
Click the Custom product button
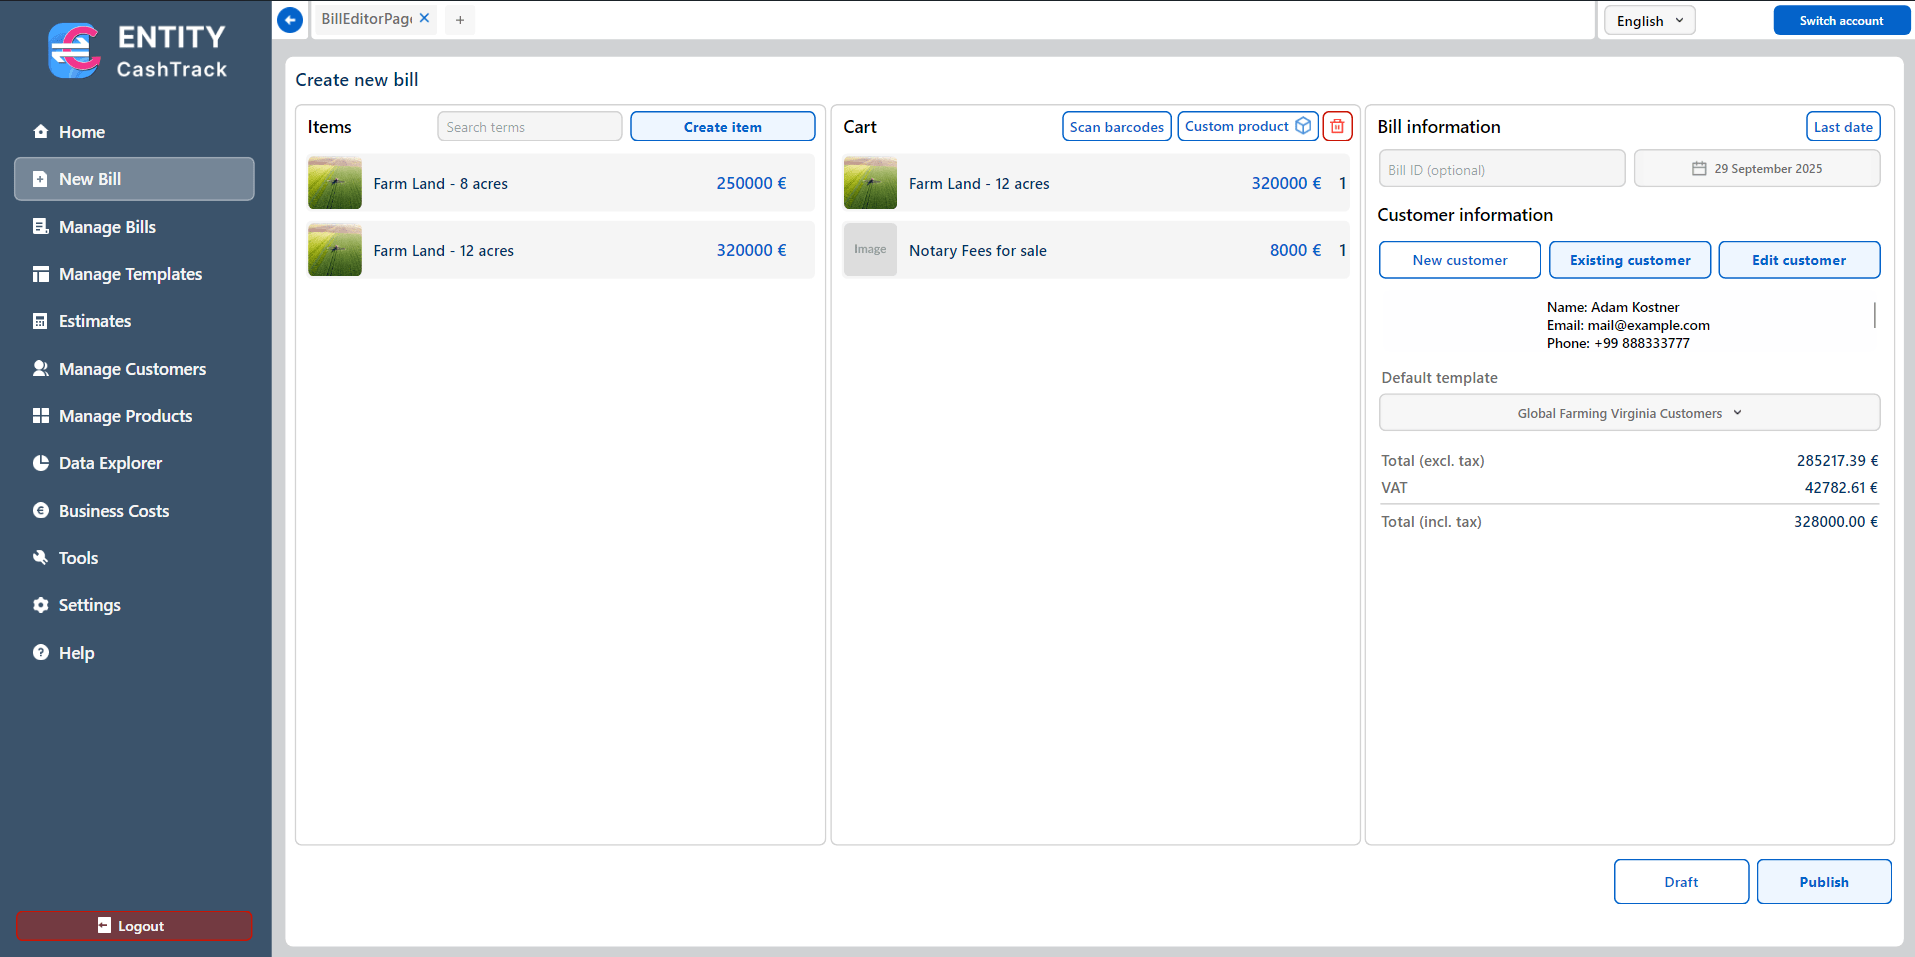(x=1247, y=127)
